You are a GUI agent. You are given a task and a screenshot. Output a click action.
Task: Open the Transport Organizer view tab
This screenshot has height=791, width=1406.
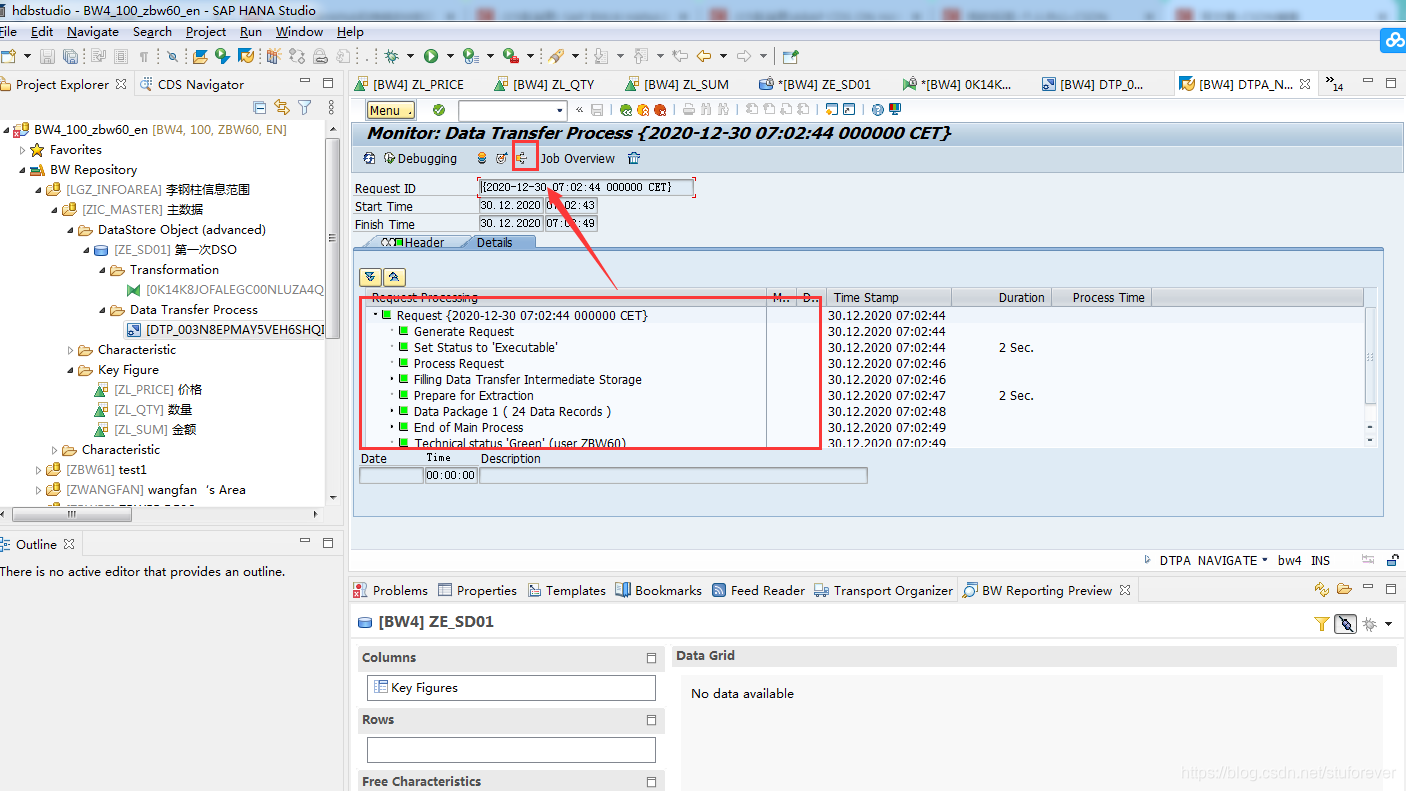click(884, 590)
